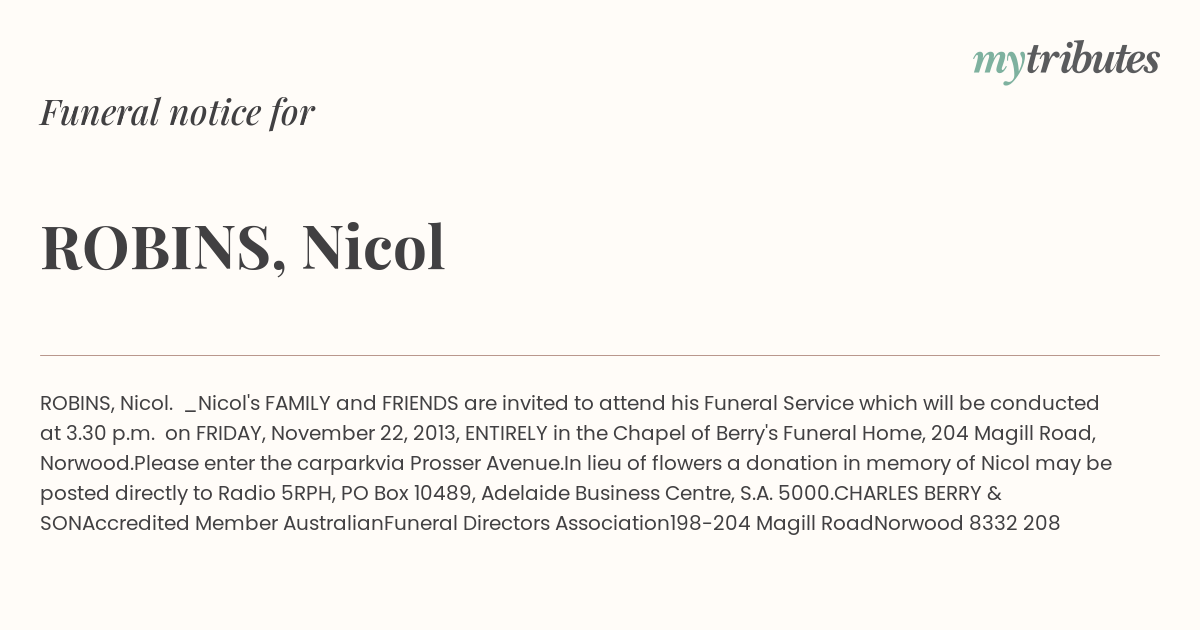Click the "ROBINS, Nicol" name title
1200x630 pixels.
(243, 247)
